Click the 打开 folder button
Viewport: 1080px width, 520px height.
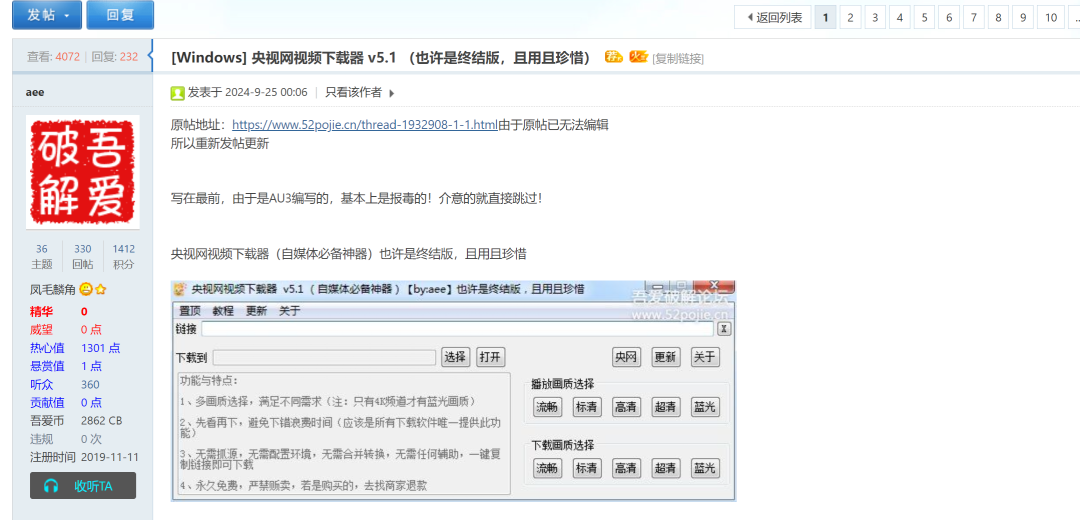[491, 357]
